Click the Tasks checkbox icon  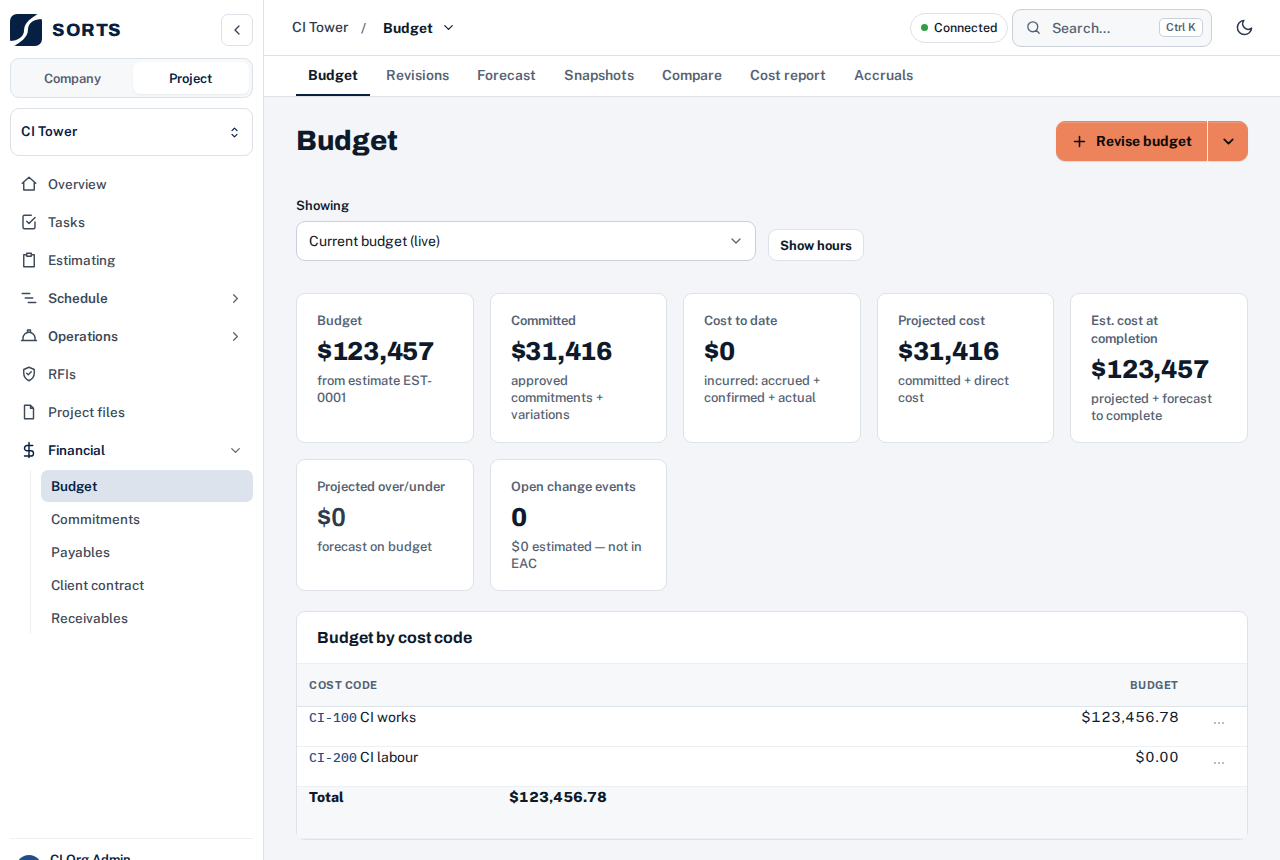coord(29,222)
